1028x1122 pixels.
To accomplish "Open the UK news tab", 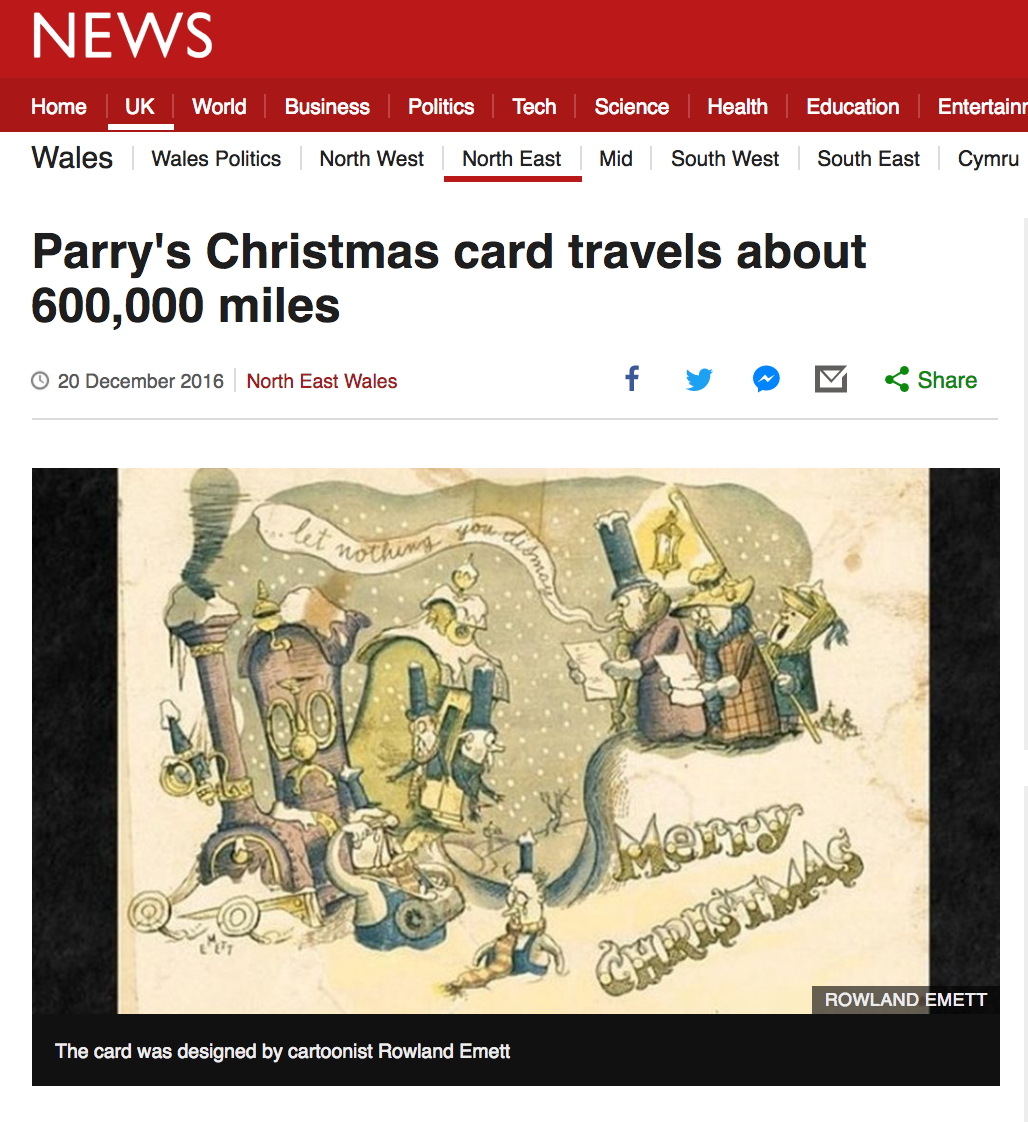I will pos(139,107).
